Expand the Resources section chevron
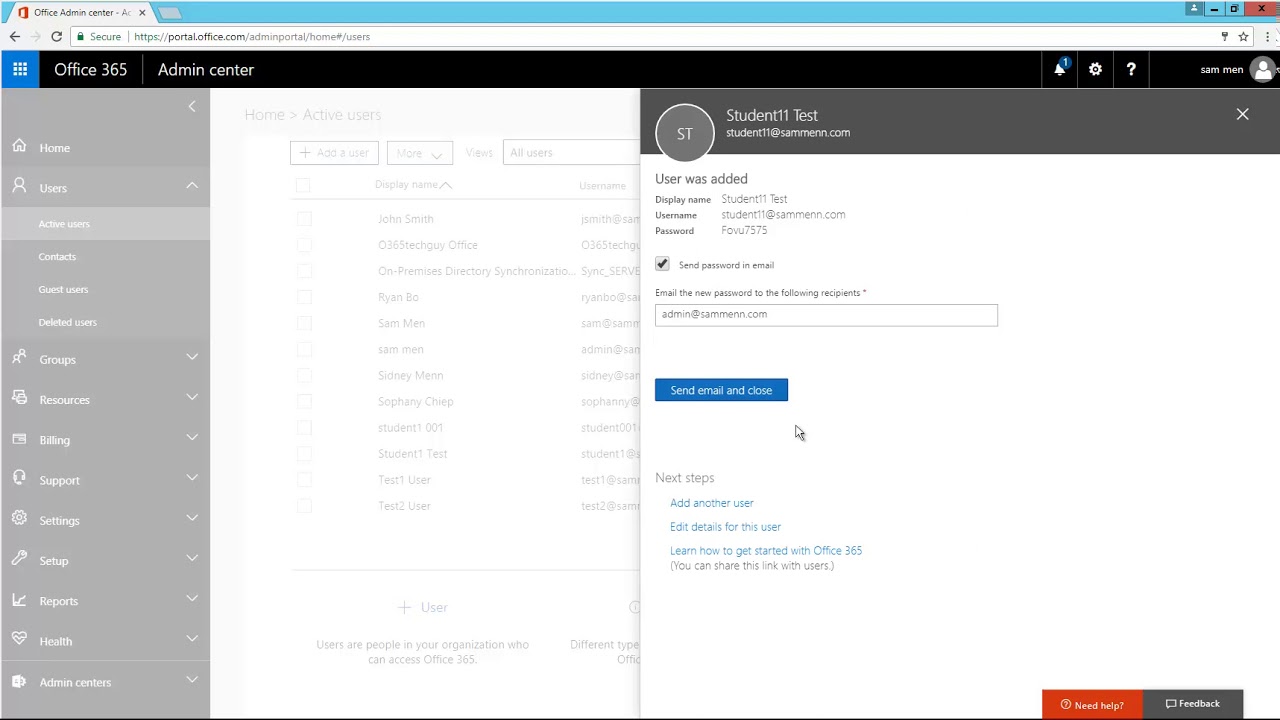Screen dimensions: 1280x720 [x=192, y=398]
